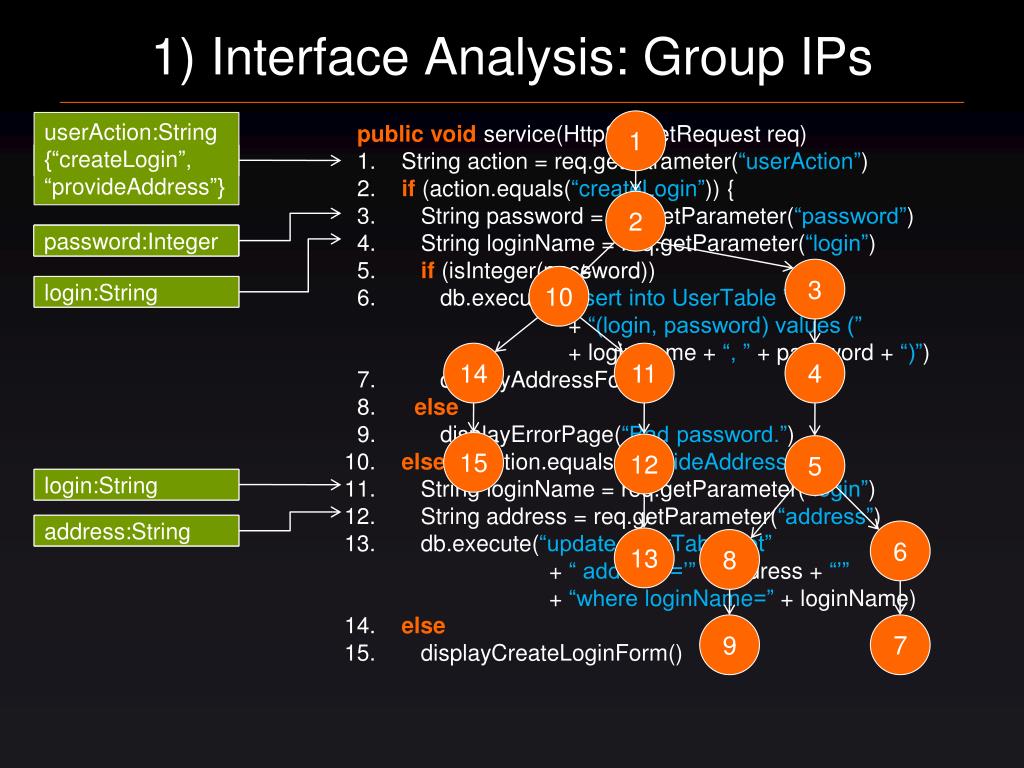Select orange graph node 9
1024x768 pixels.
tap(729, 645)
